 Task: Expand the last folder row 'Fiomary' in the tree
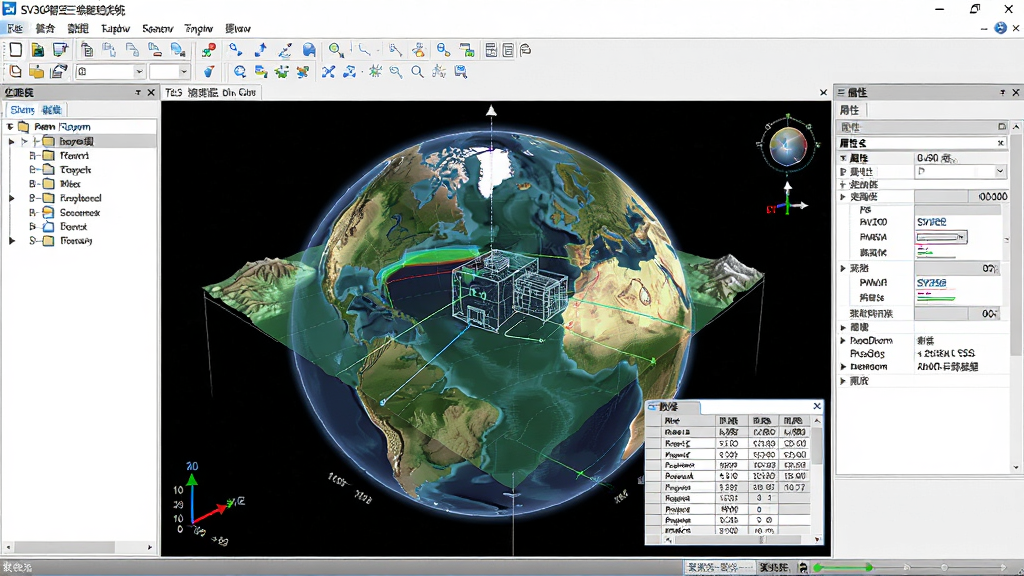point(12,241)
